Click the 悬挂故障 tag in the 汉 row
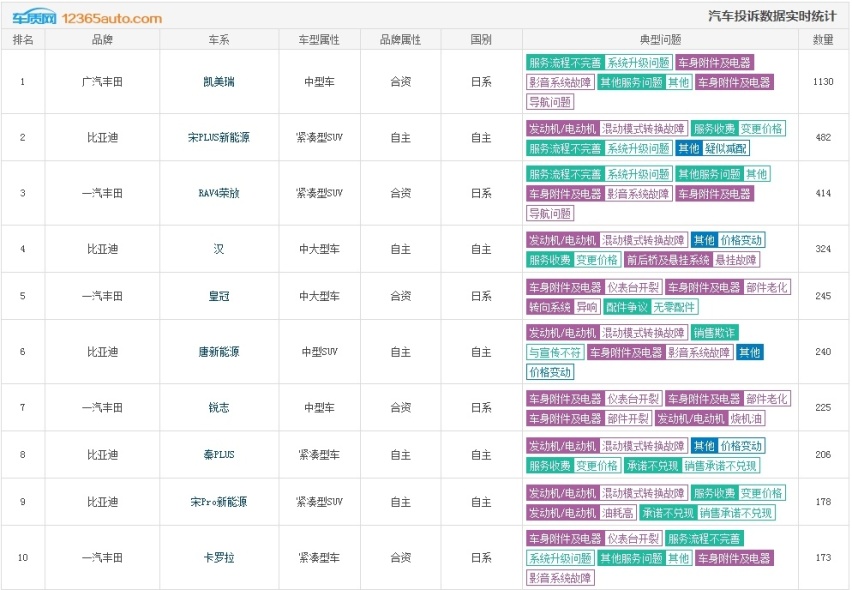 [x=736, y=260]
